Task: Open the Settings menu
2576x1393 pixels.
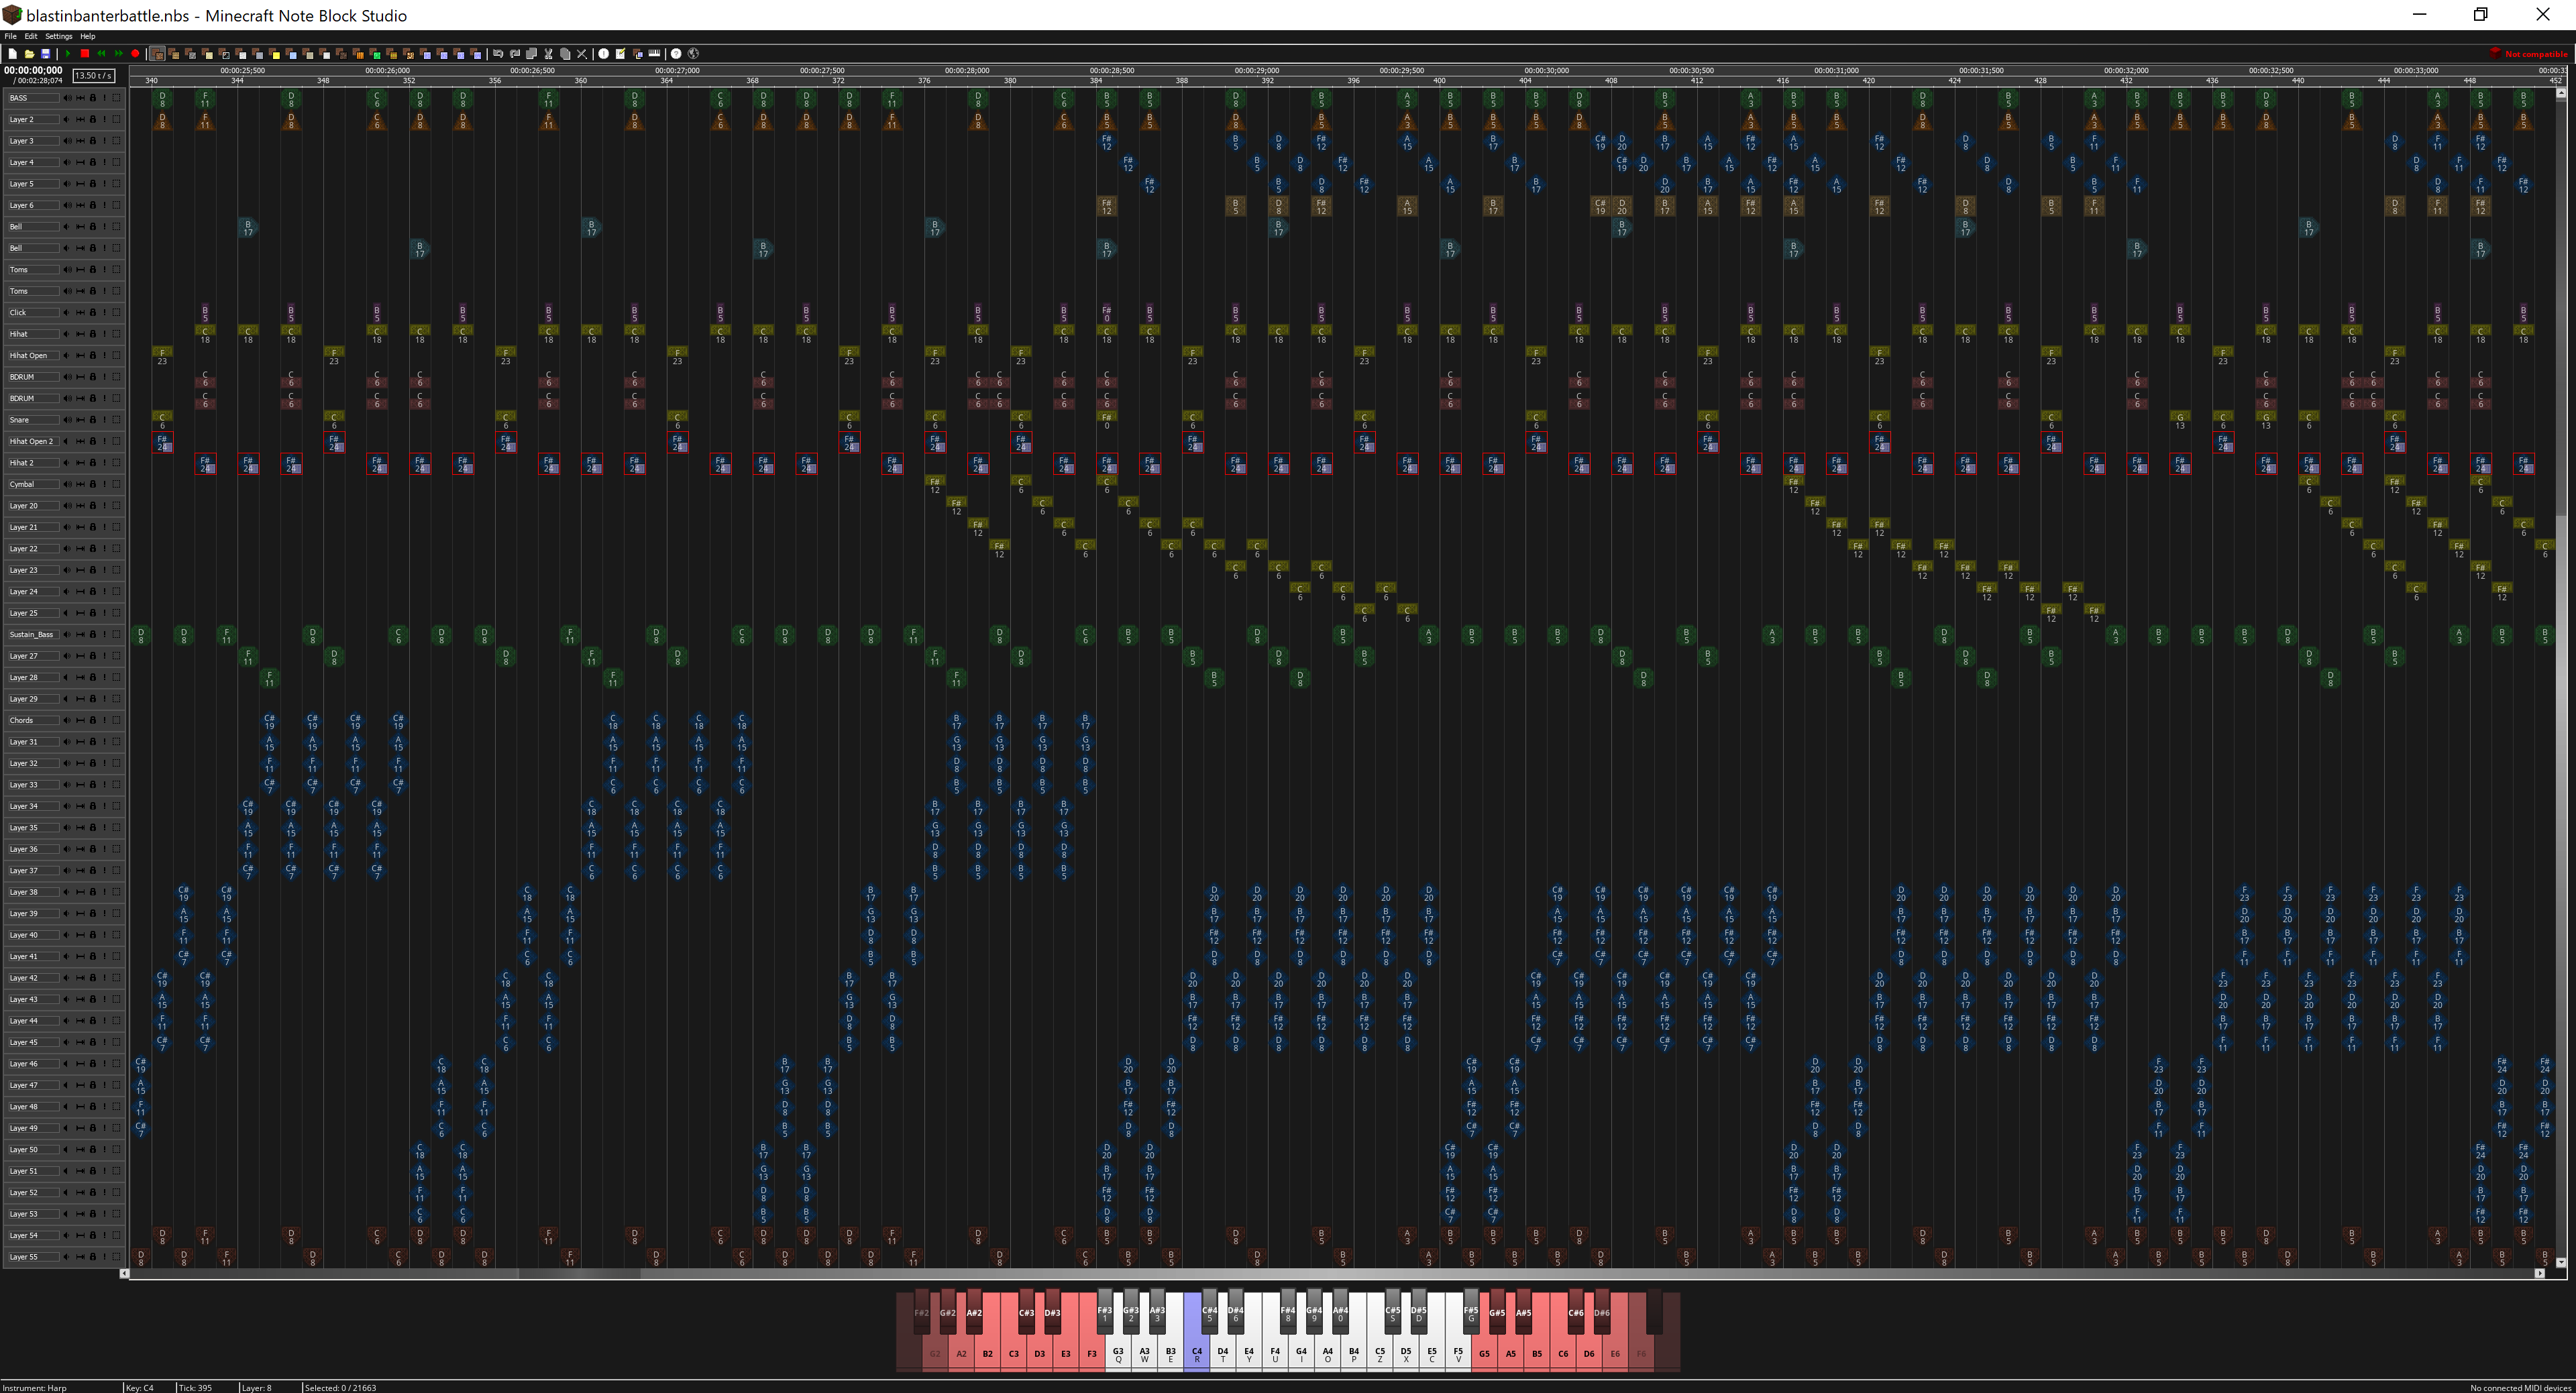Action: 58,36
